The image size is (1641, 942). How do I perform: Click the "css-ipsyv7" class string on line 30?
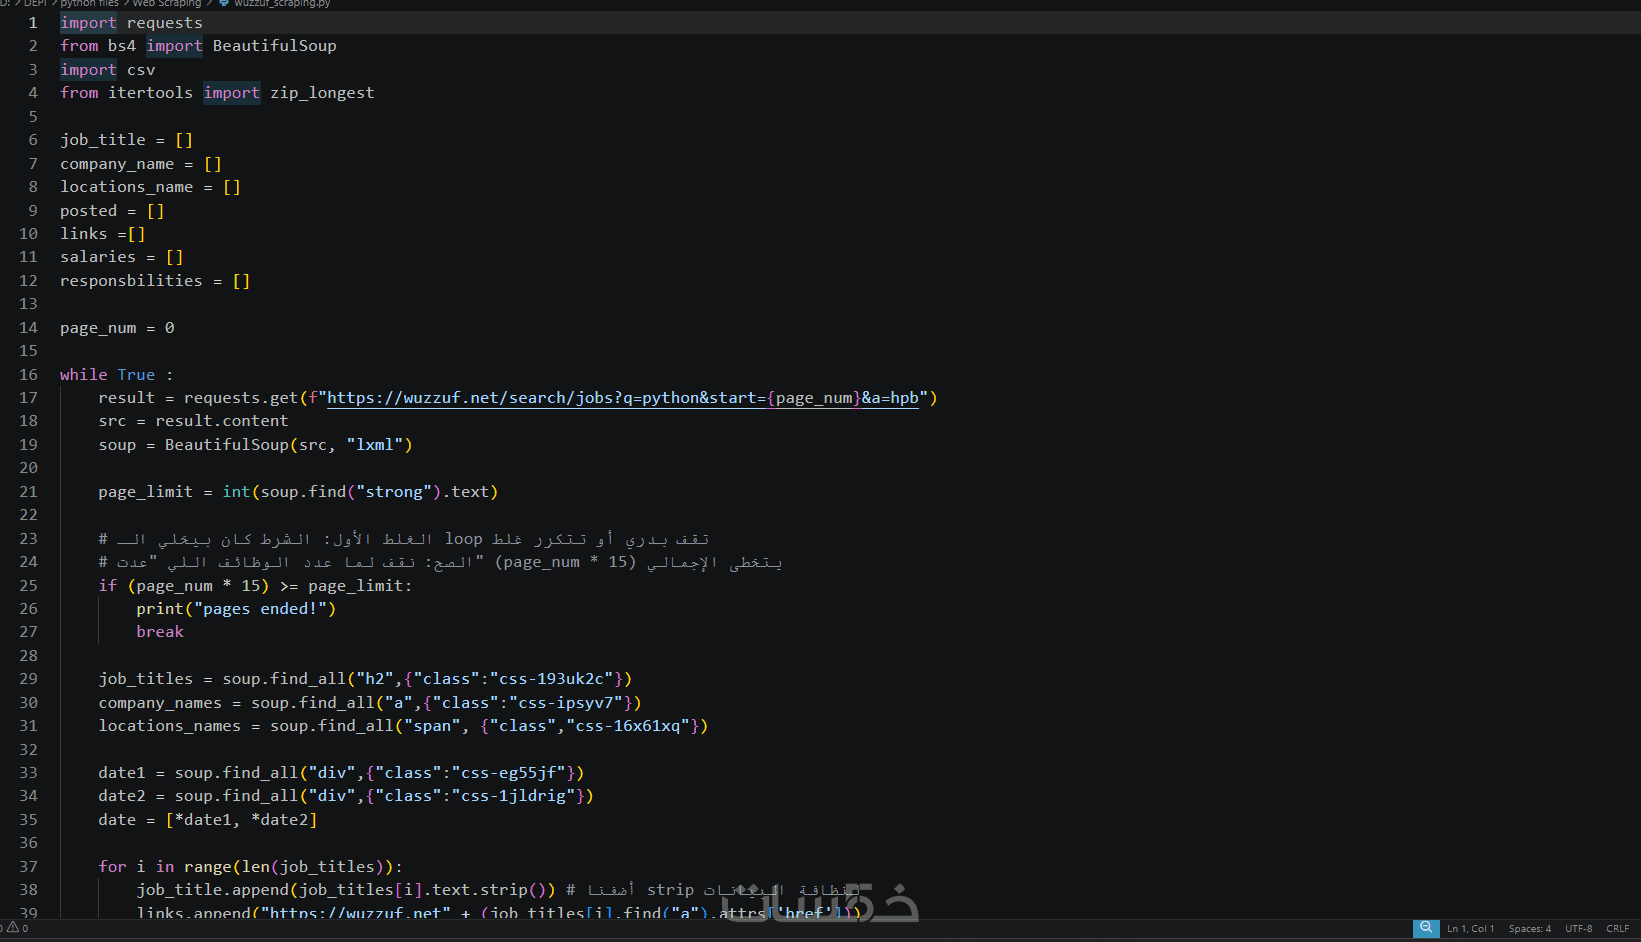[x=566, y=703]
